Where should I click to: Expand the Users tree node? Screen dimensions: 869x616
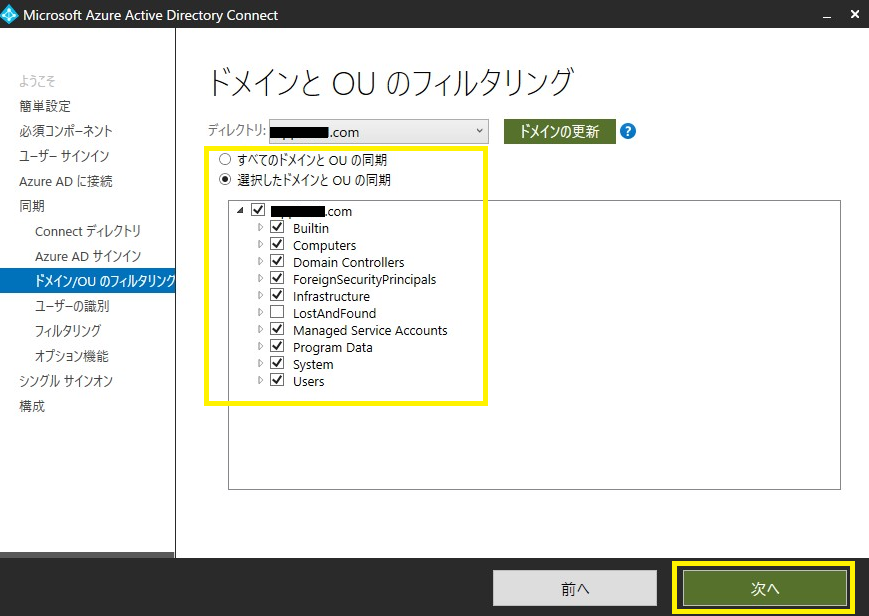tap(260, 380)
